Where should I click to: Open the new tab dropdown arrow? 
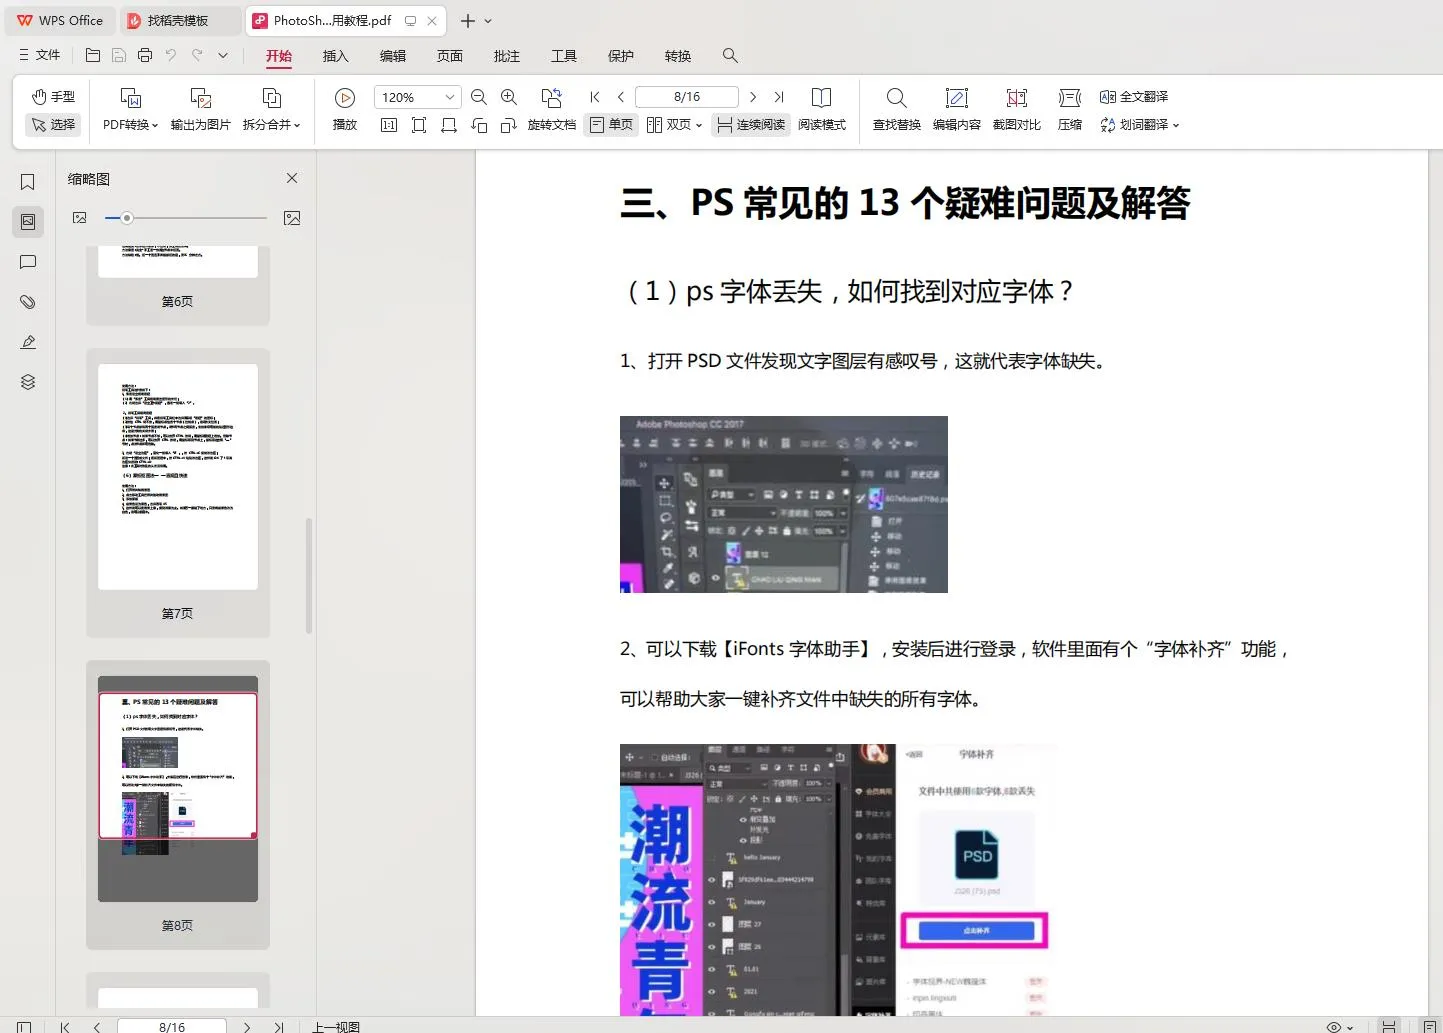pyautogui.click(x=488, y=21)
